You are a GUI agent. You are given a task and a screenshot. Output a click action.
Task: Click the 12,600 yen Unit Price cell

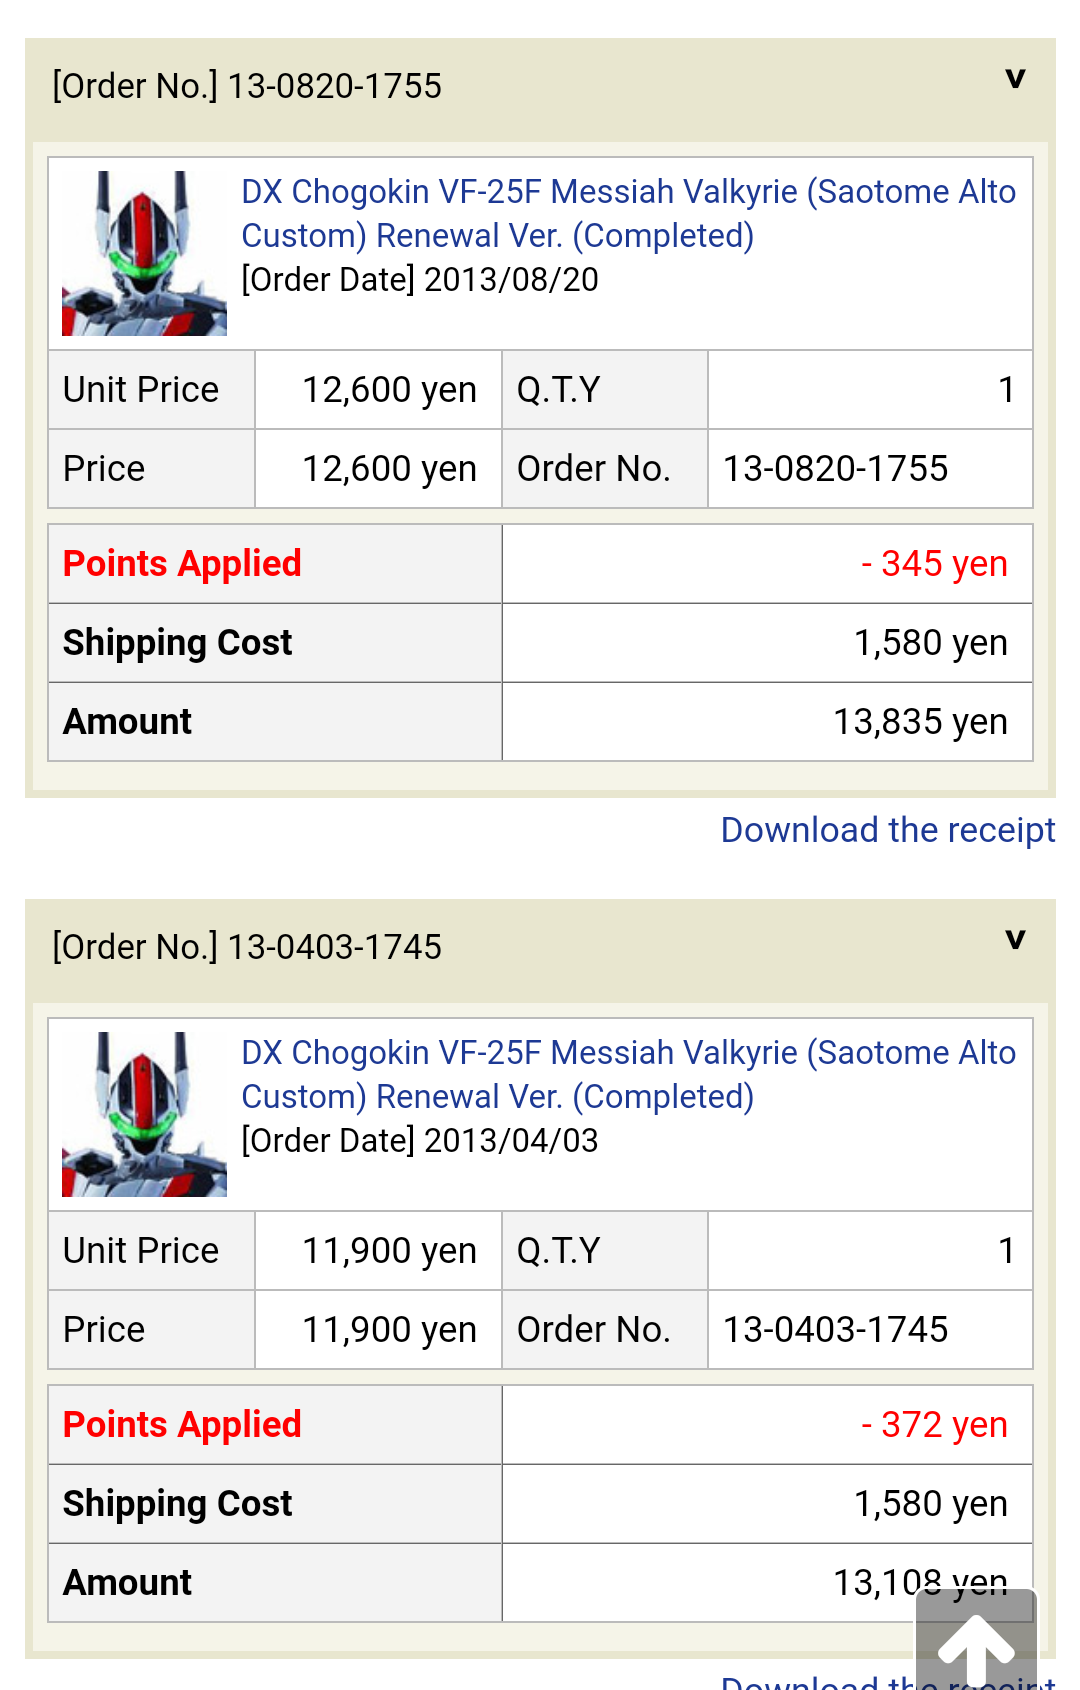coord(378,390)
